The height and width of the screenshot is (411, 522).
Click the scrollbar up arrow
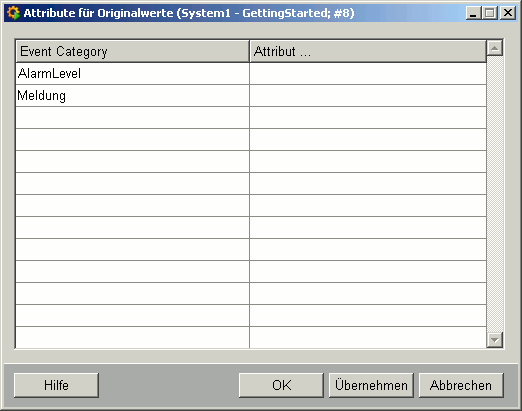(x=495, y=48)
